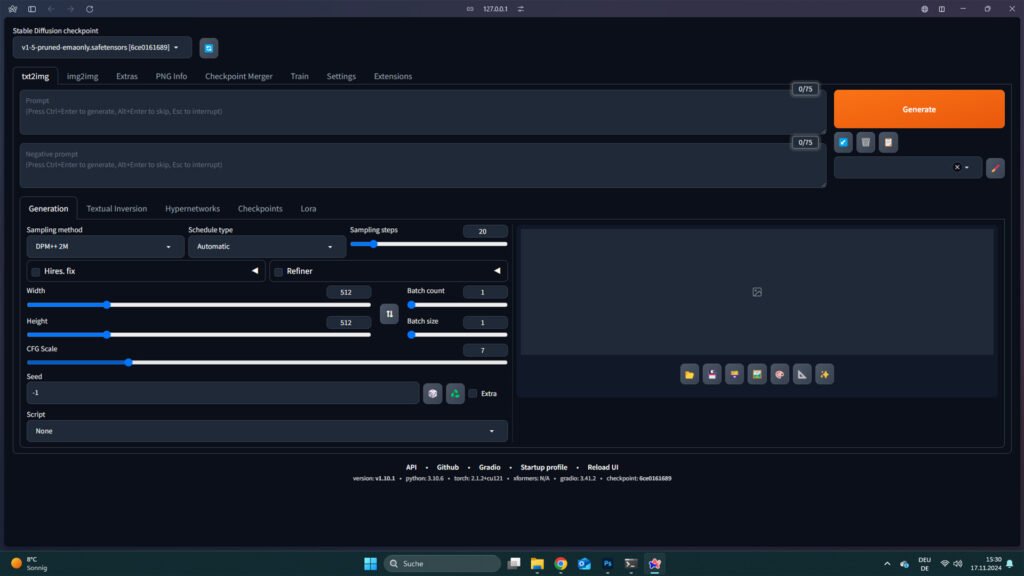Tick the Extra seed checkbox
This screenshot has height=576, width=1024.
473,394
